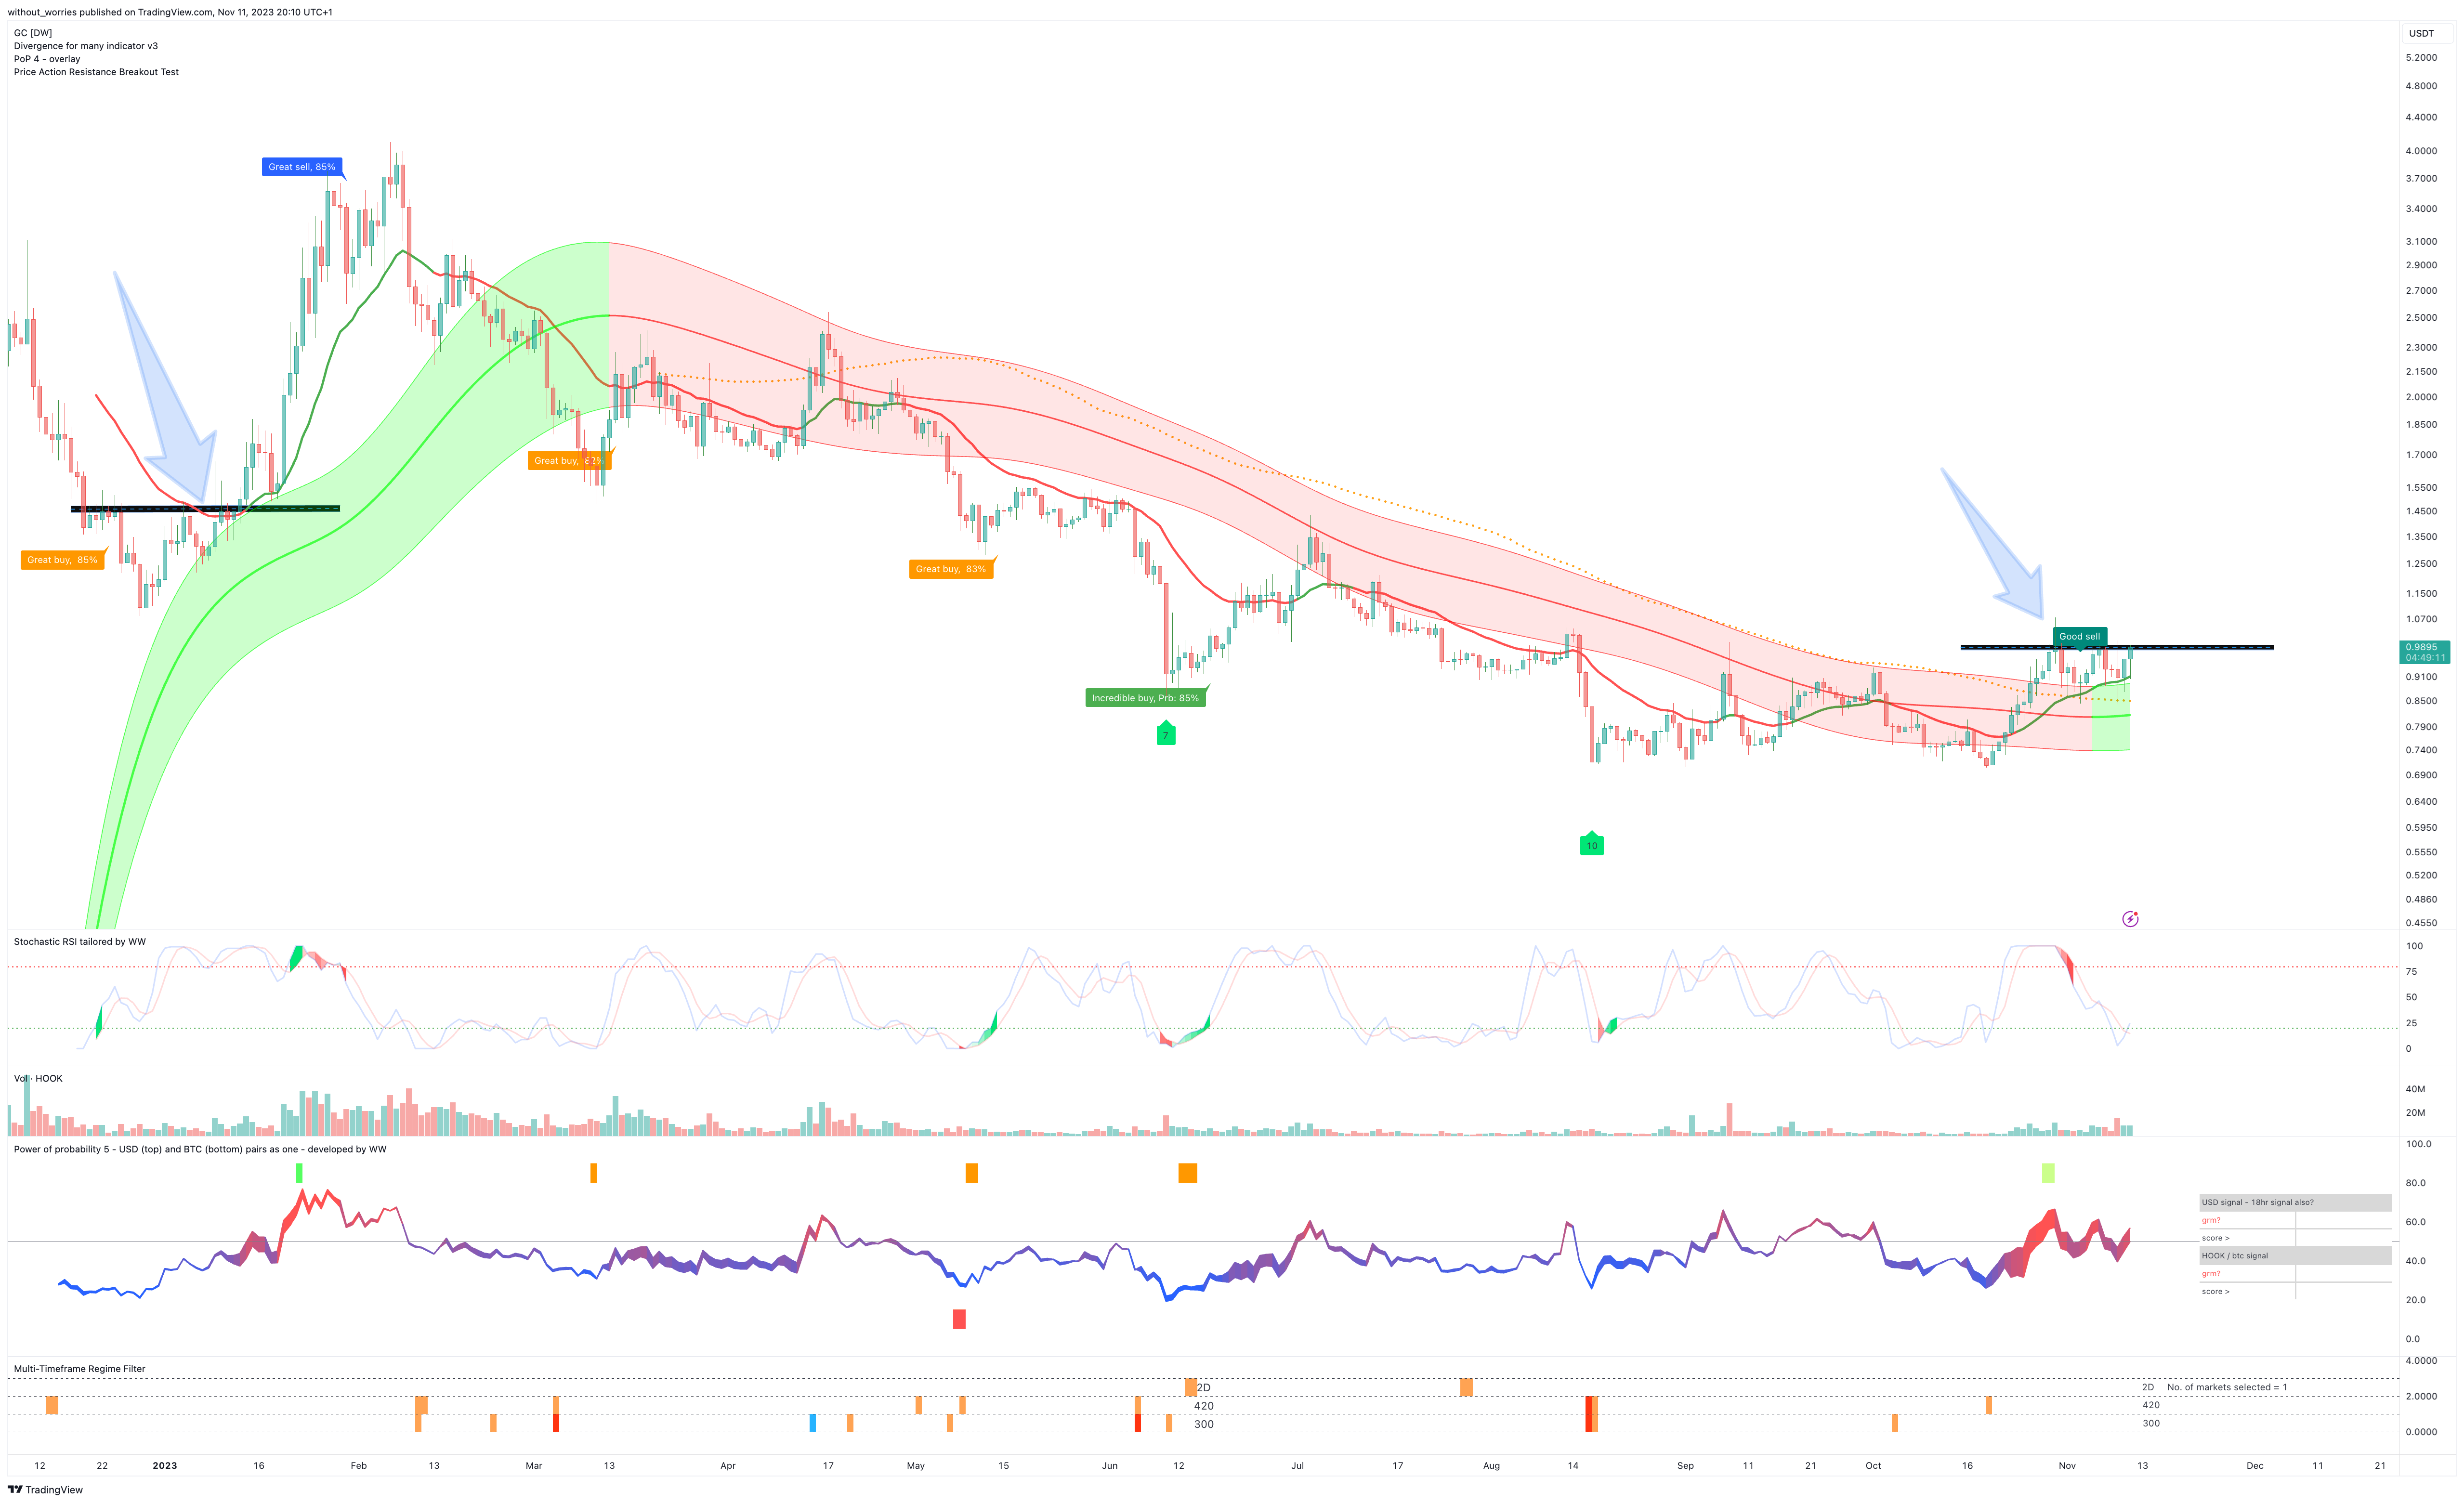Click the purple lightning bolt icon

(x=2130, y=918)
